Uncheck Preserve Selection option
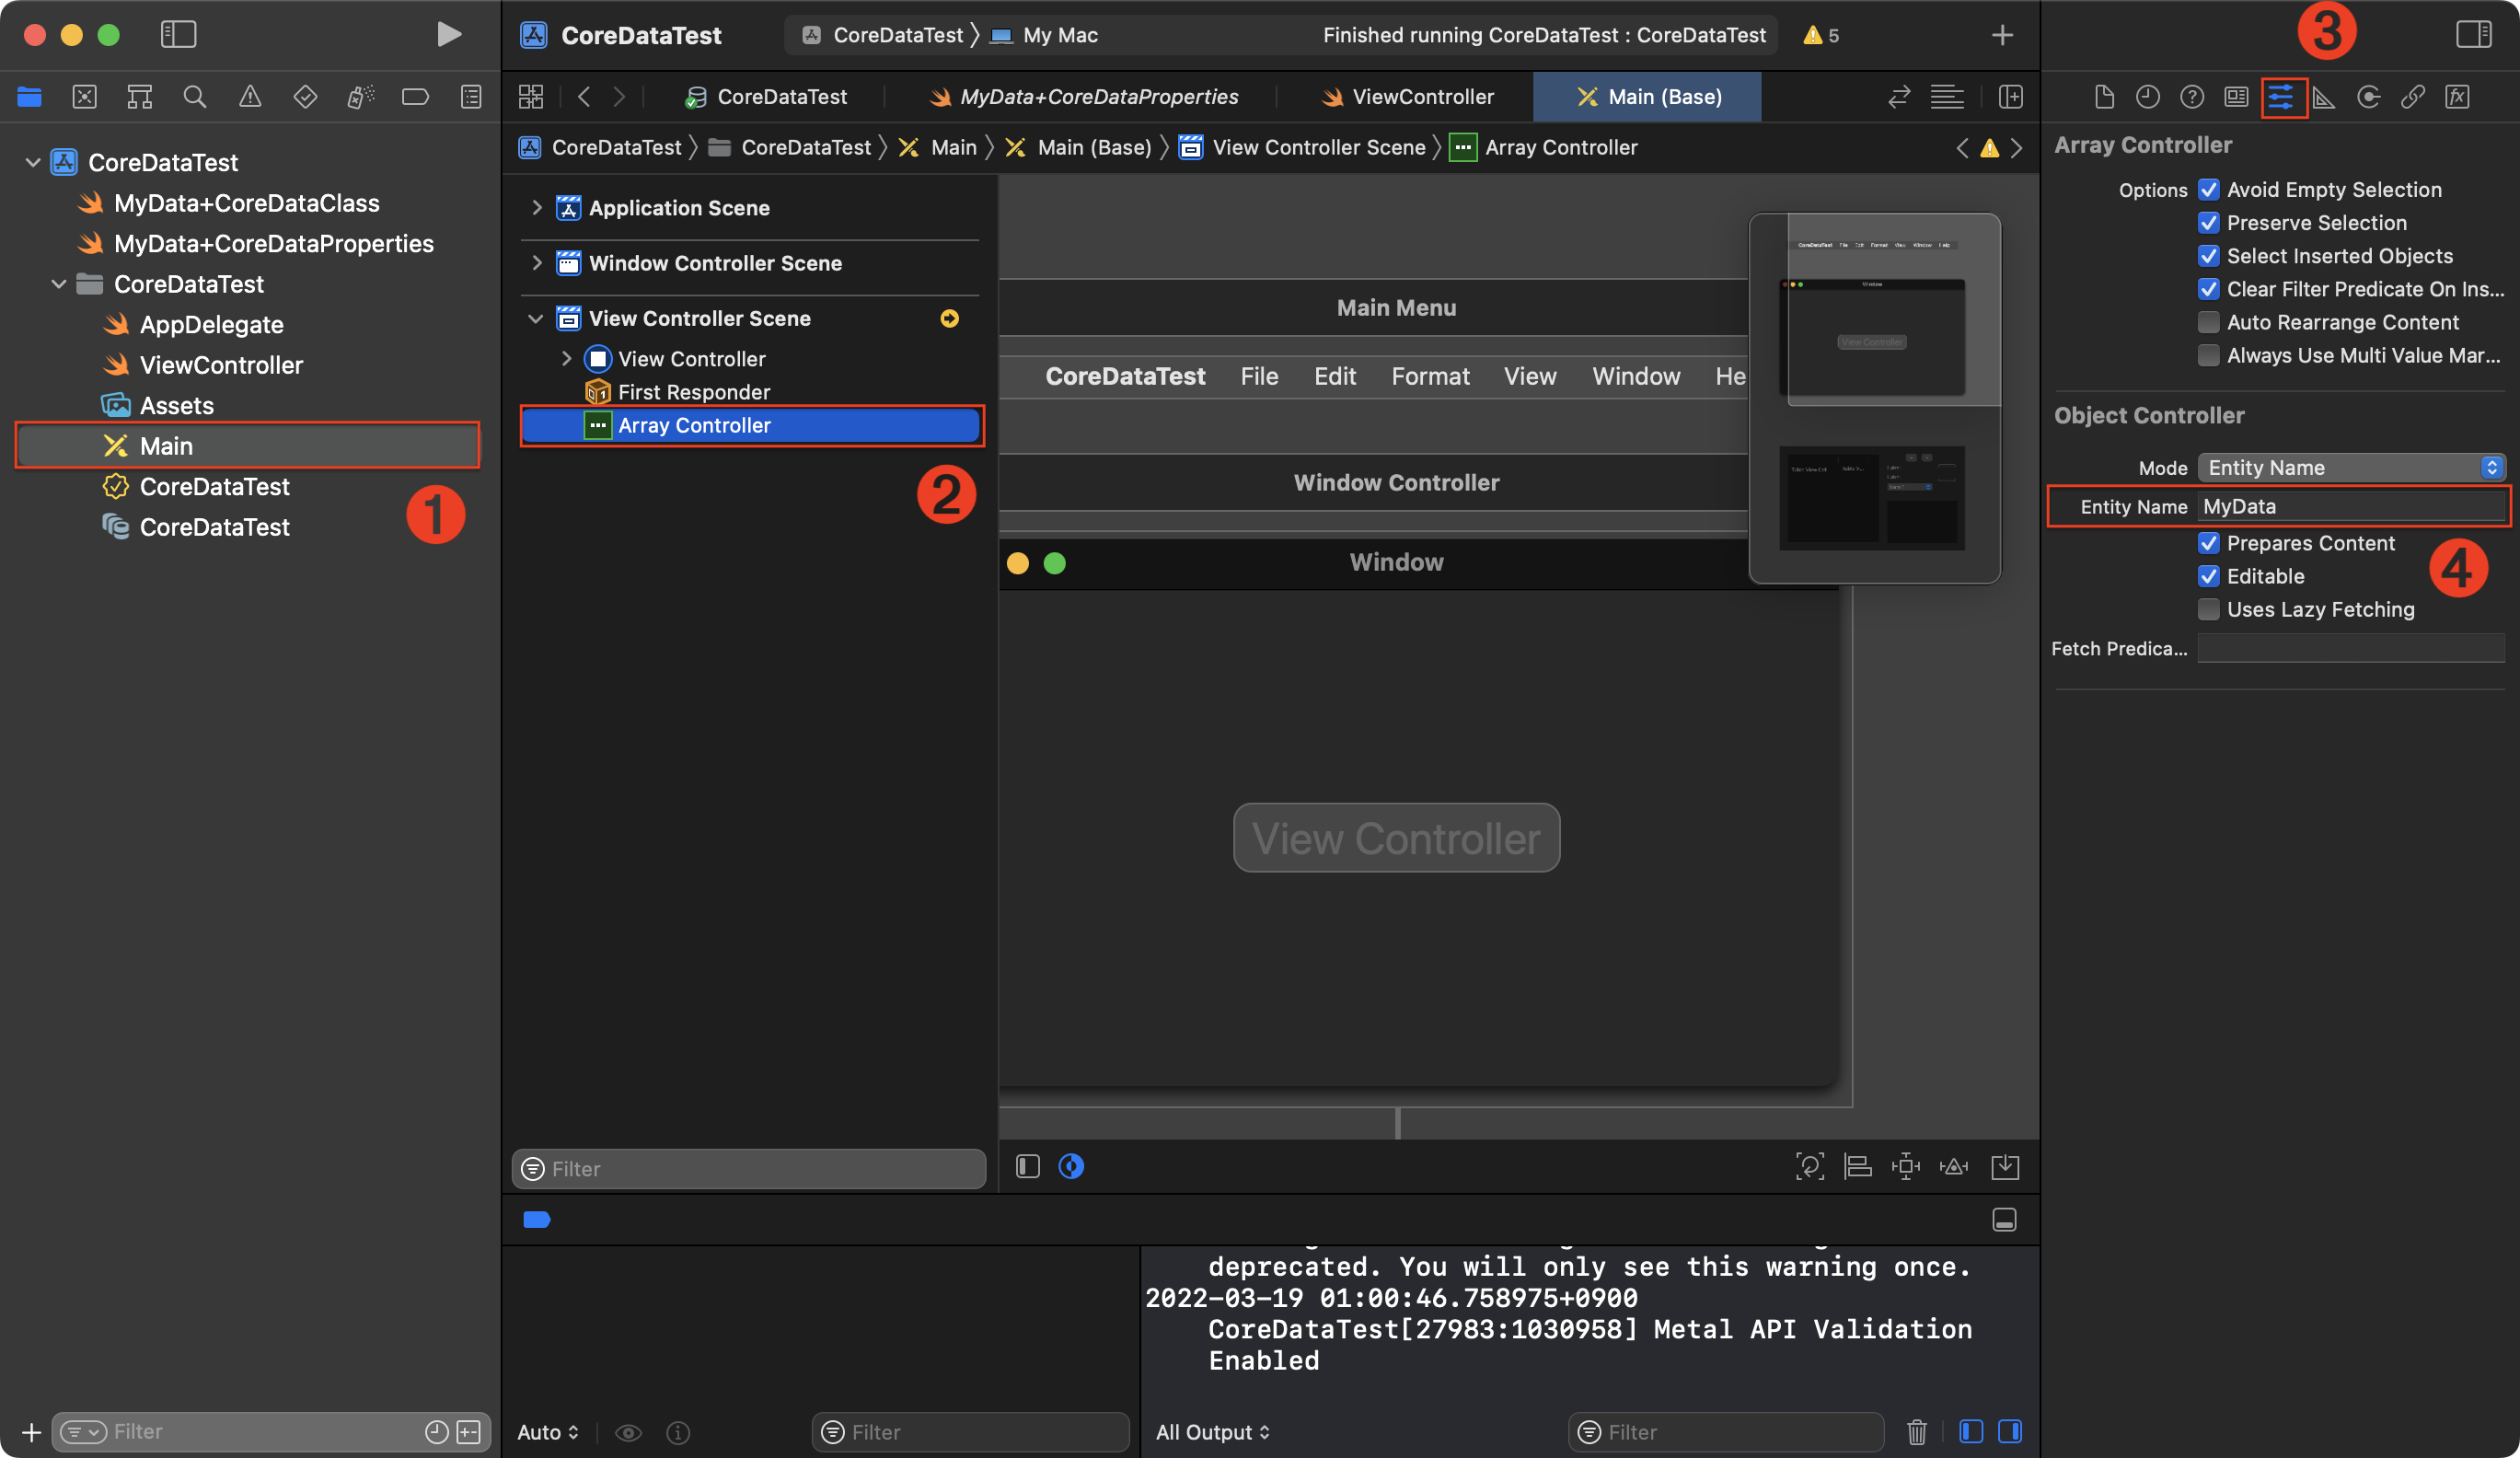This screenshot has width=2520, height=1458. point(2209,223)
